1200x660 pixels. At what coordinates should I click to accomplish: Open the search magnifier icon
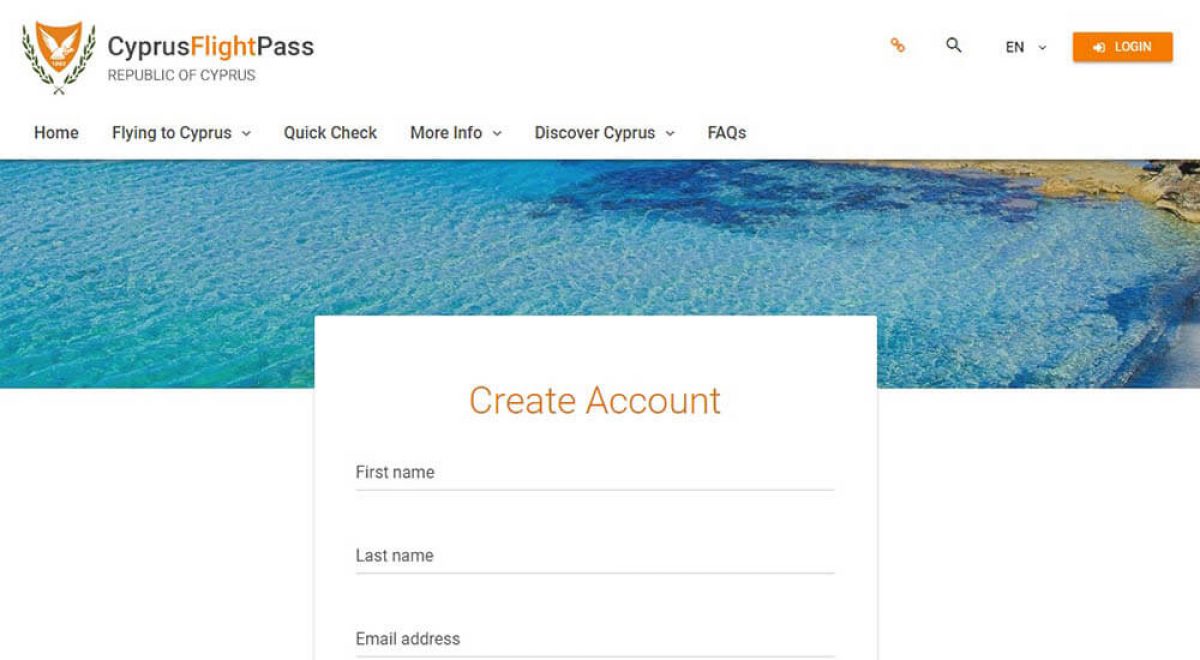pos(954,45)
